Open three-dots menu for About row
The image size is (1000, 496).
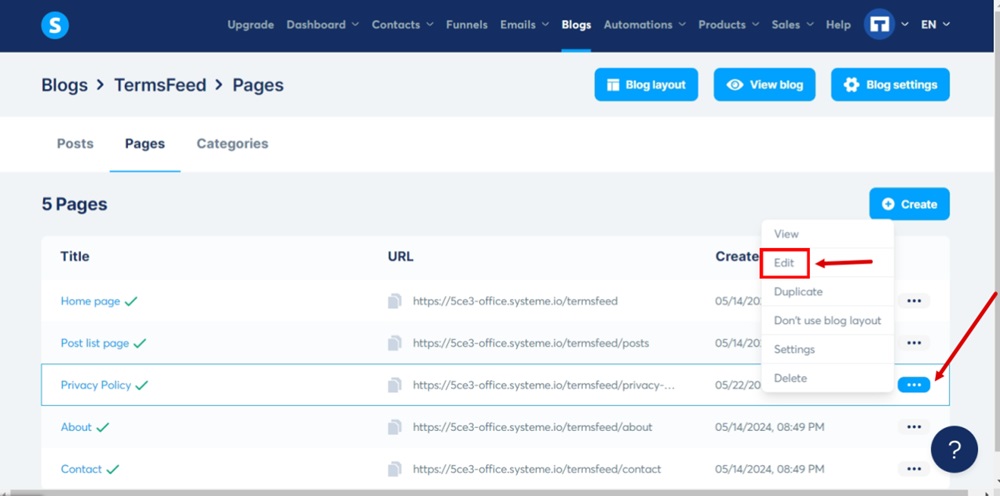point(914,427)
